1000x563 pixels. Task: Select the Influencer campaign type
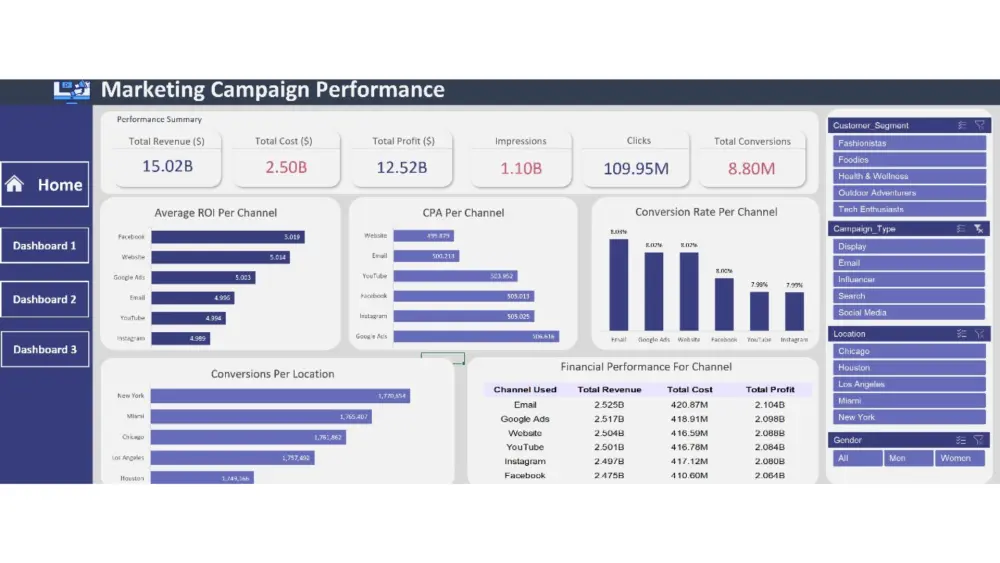coord(909,280)
